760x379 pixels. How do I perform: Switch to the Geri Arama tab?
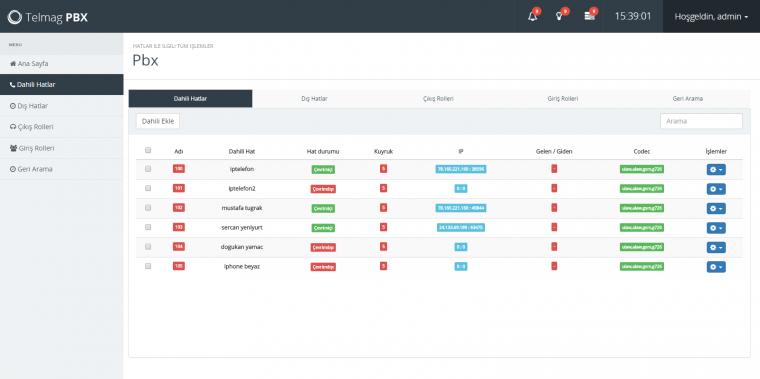[687, 98]
